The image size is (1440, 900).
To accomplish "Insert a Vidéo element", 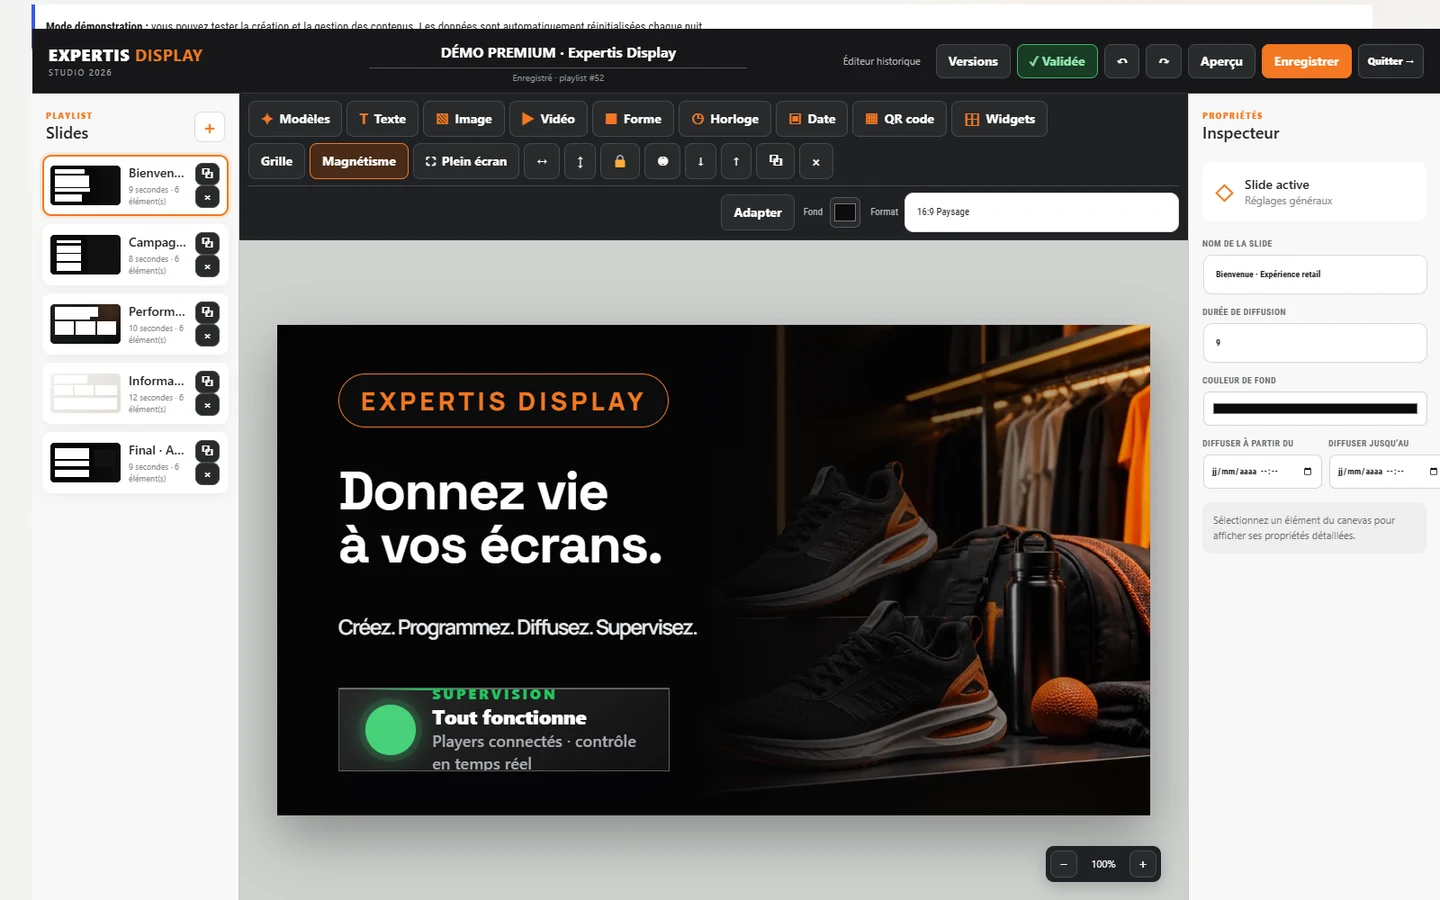I will click(548, 119).
